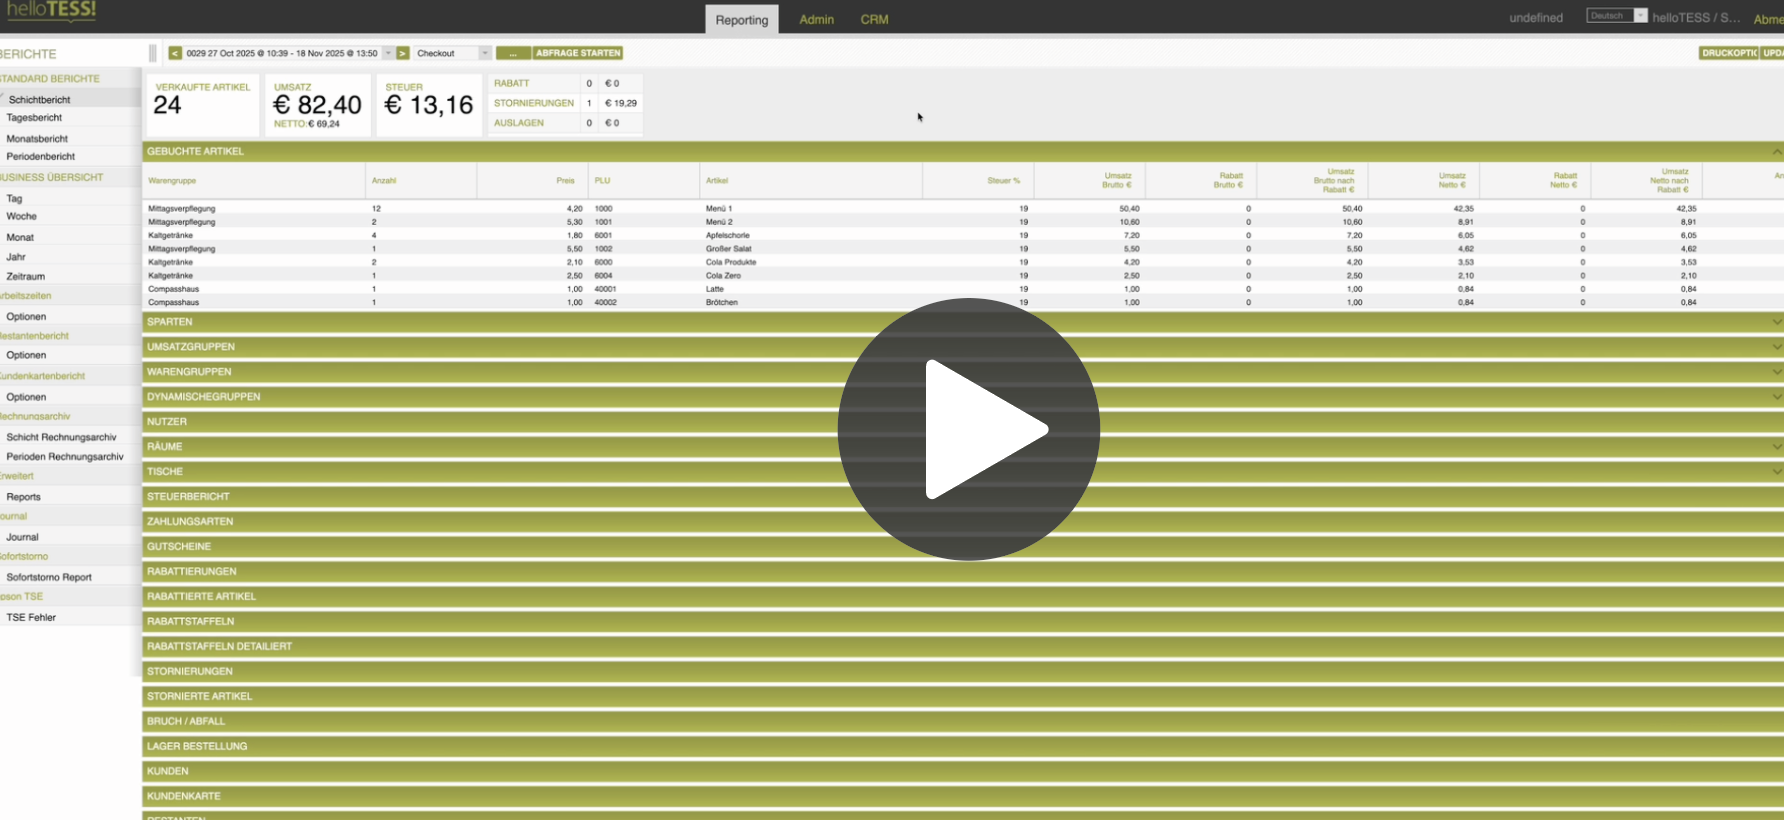Open Tagesbericht in the sidebar
This screenshot has width=1784, height=820.
point(34,118)
